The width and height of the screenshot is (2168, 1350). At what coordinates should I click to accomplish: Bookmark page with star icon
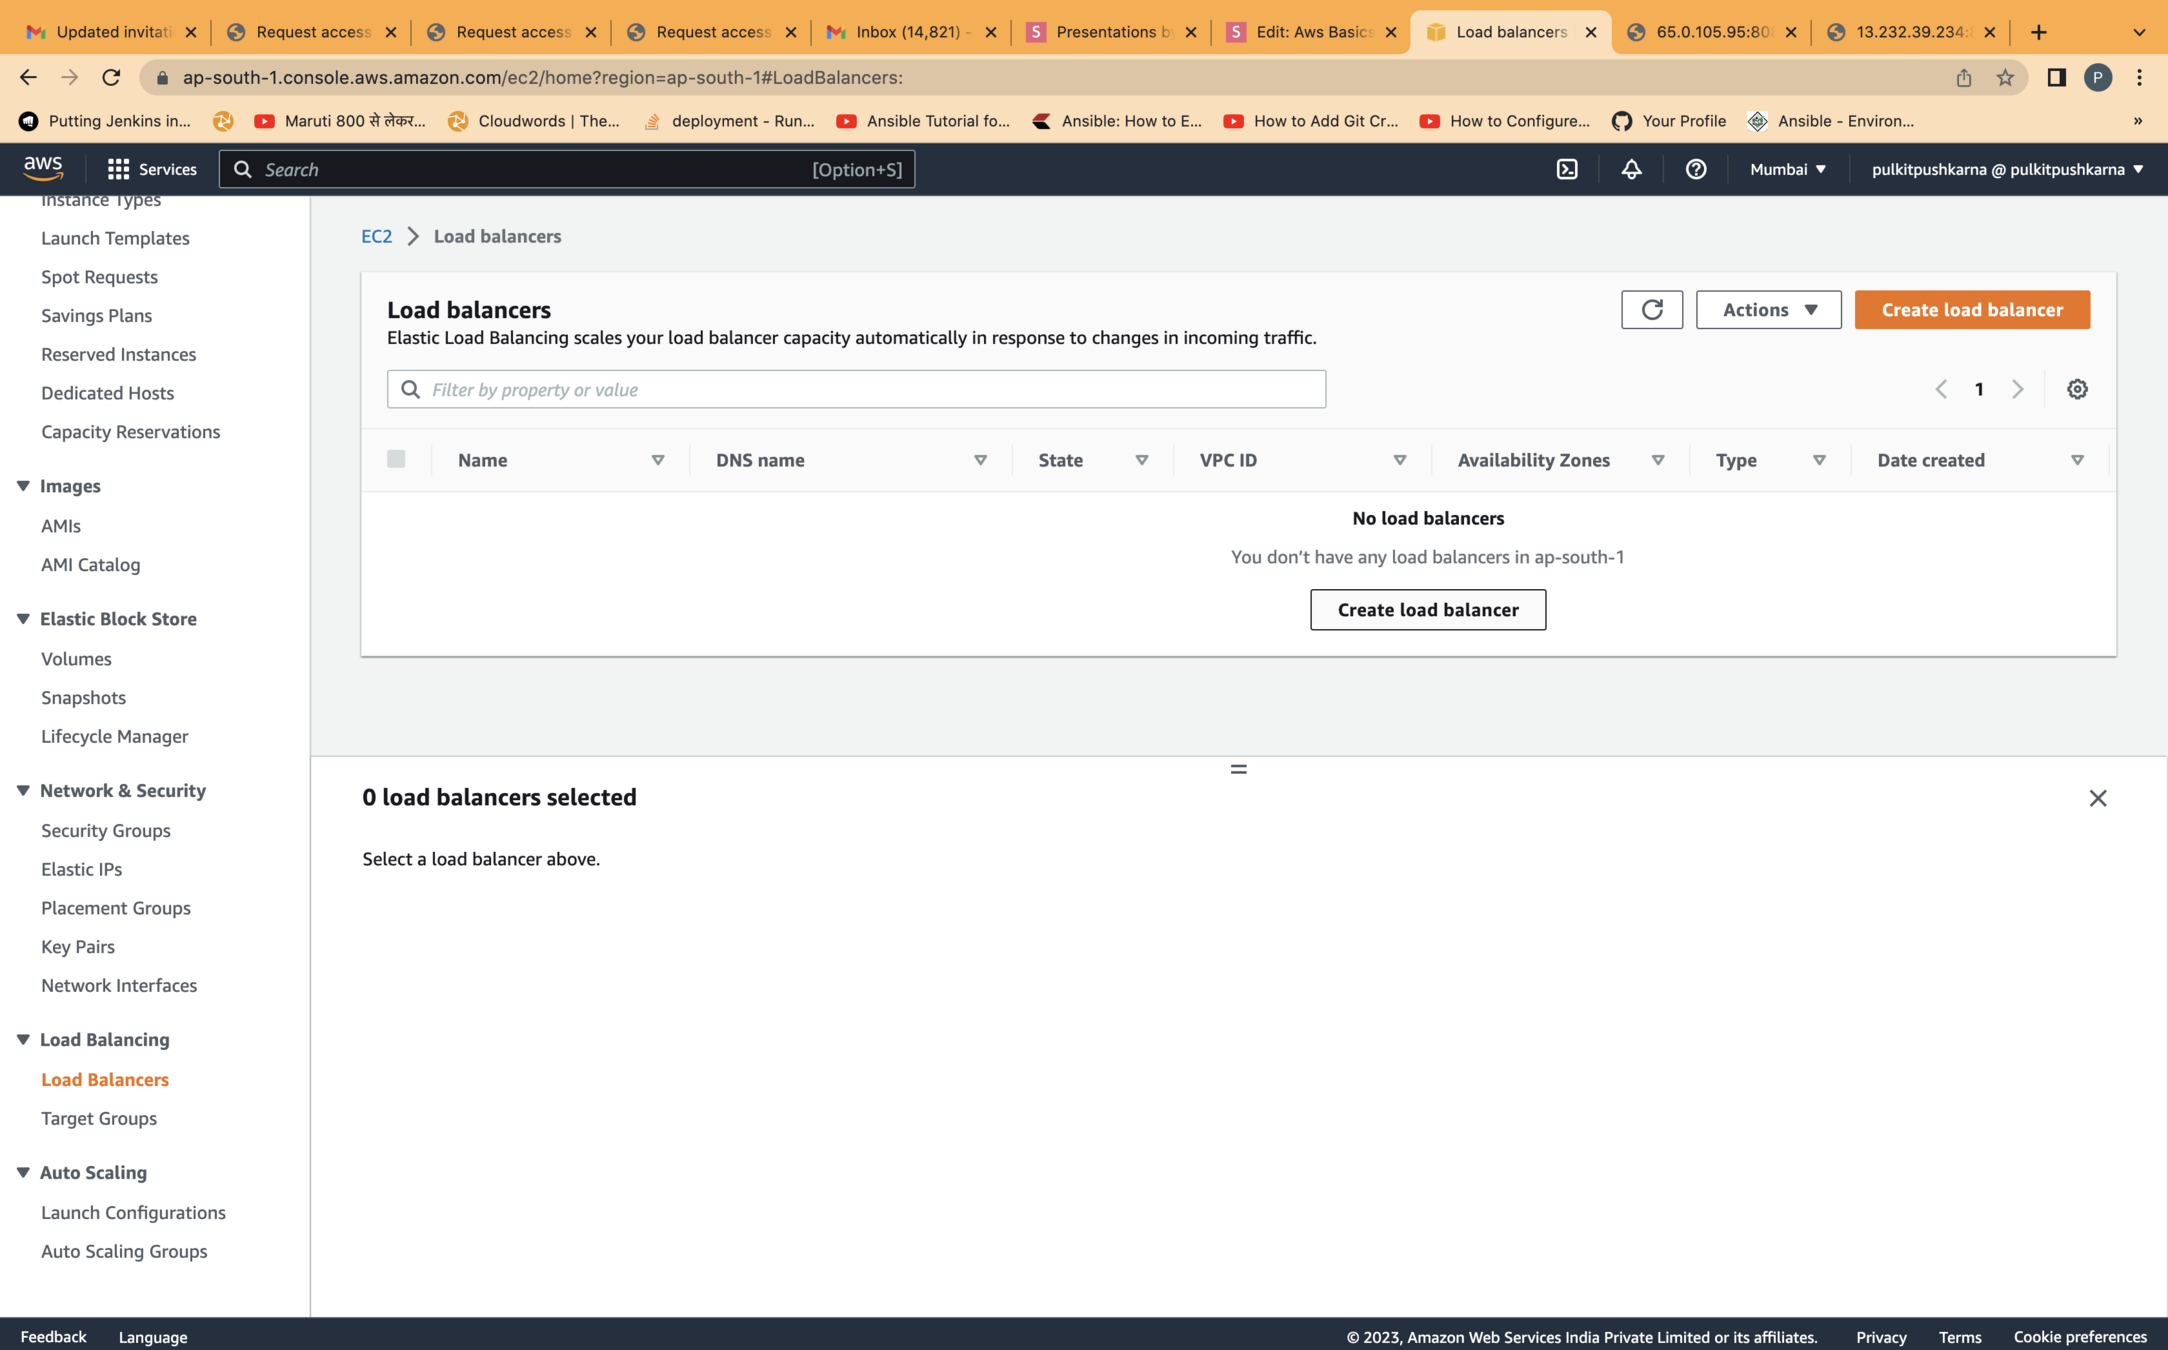tap(2004, 78)
